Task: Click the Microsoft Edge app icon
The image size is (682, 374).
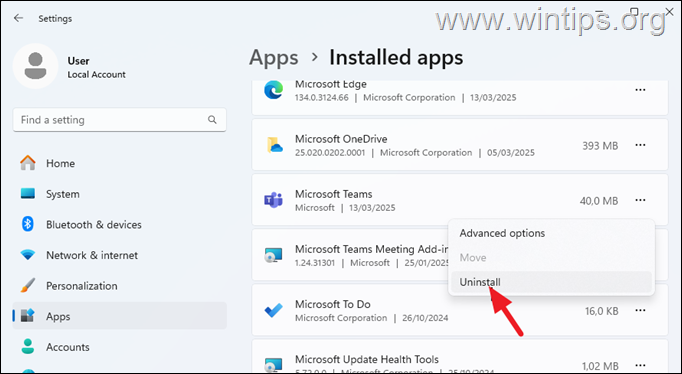Action: point(274,90)
